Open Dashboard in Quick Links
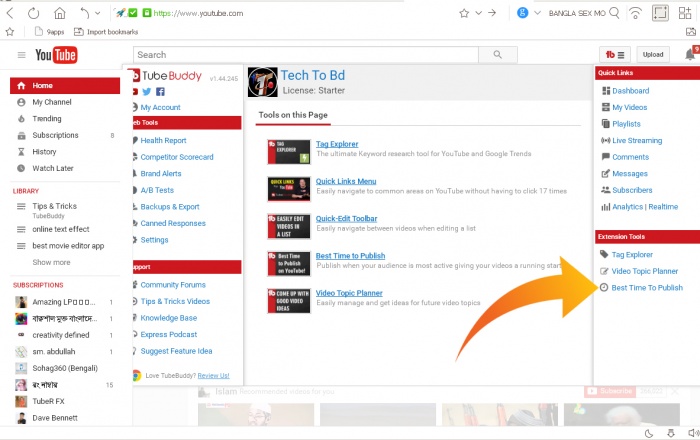The image size is (700, 440). (631, 91)
